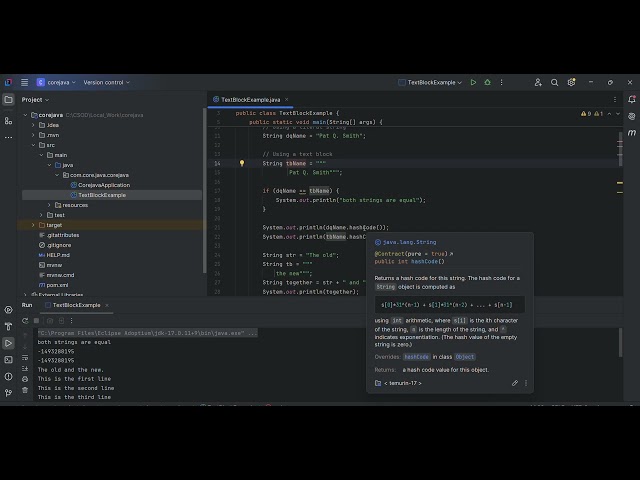The width and height of the screenshot is (640, 480).
Task: Open documentation popup options menu
Action: (x=526, y=383)
